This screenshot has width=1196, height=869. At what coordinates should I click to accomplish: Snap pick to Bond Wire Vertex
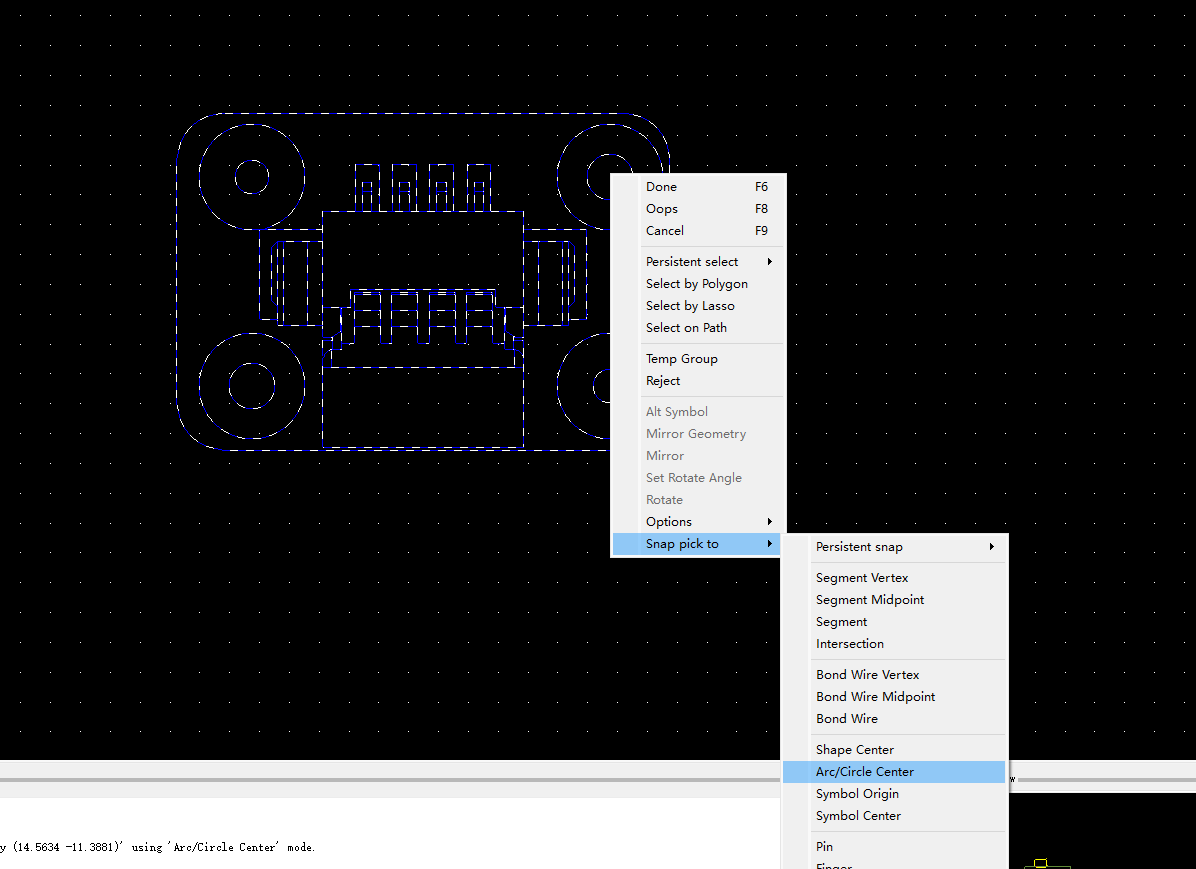895,675
